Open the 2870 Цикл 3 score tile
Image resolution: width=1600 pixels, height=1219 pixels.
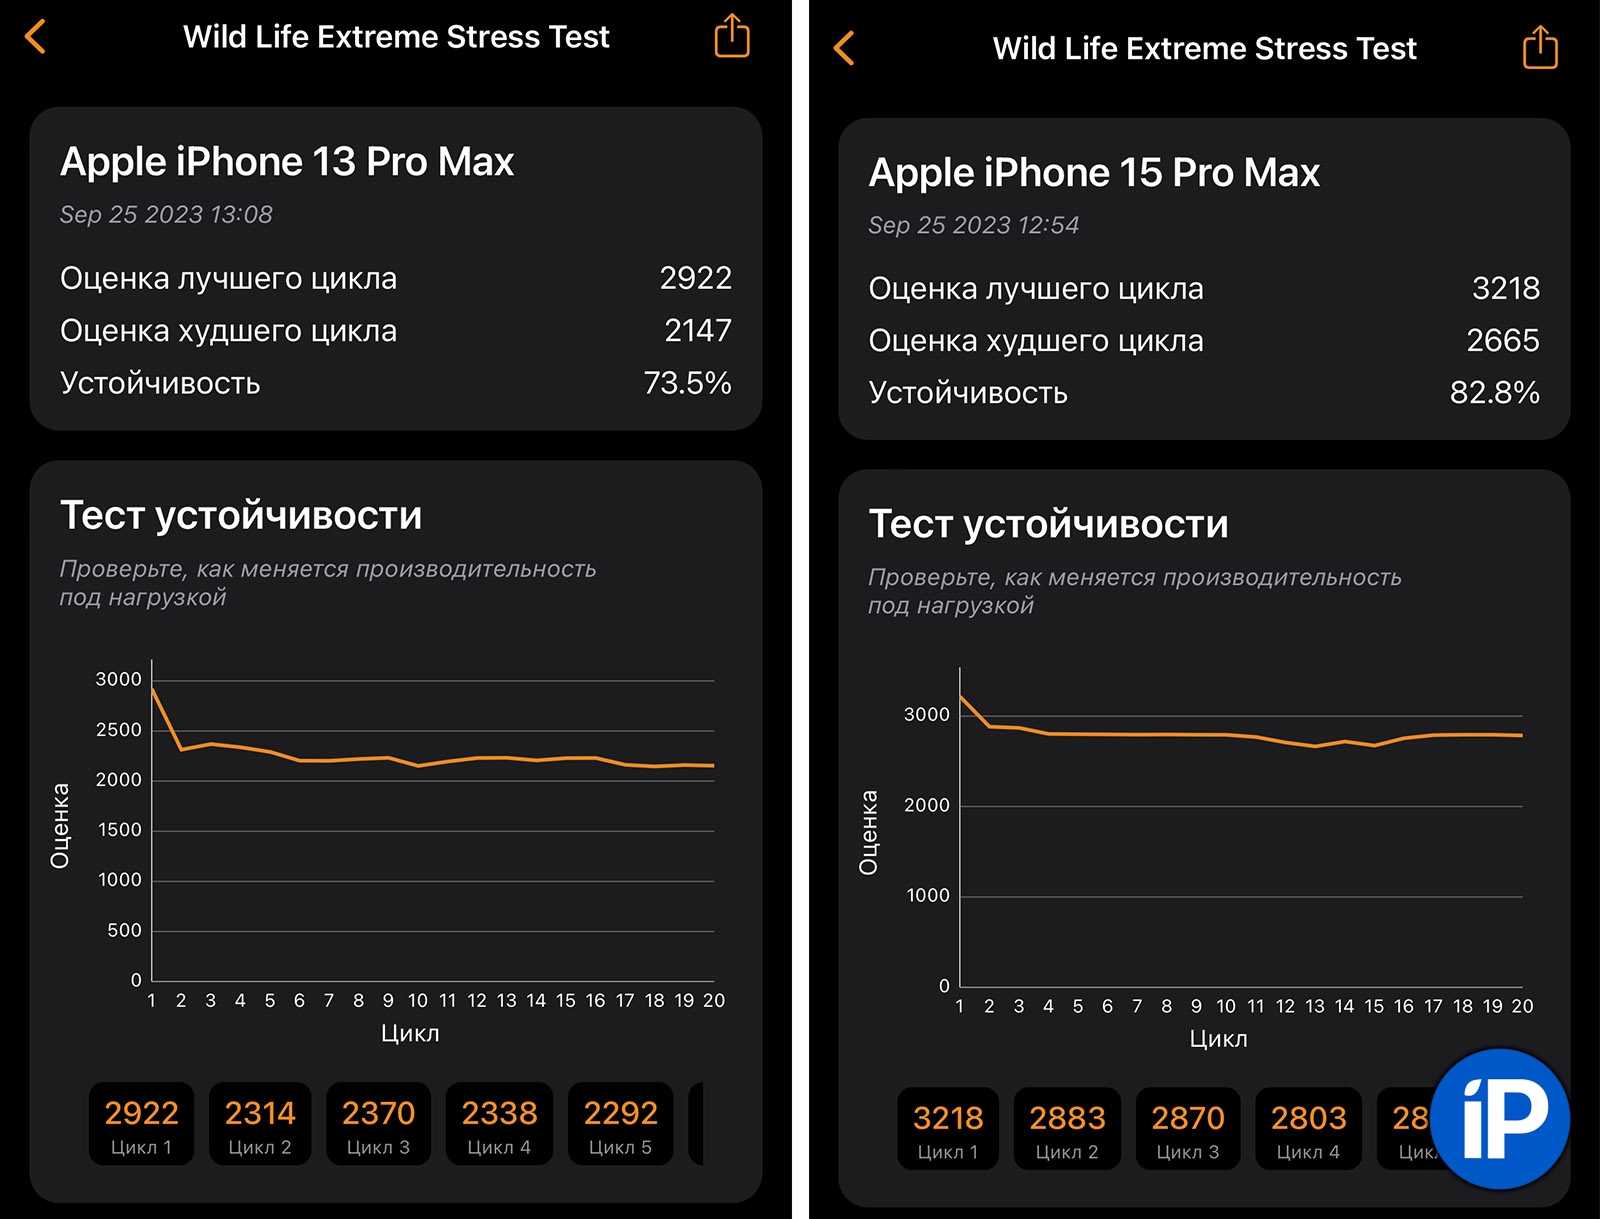[1188, 1129]
